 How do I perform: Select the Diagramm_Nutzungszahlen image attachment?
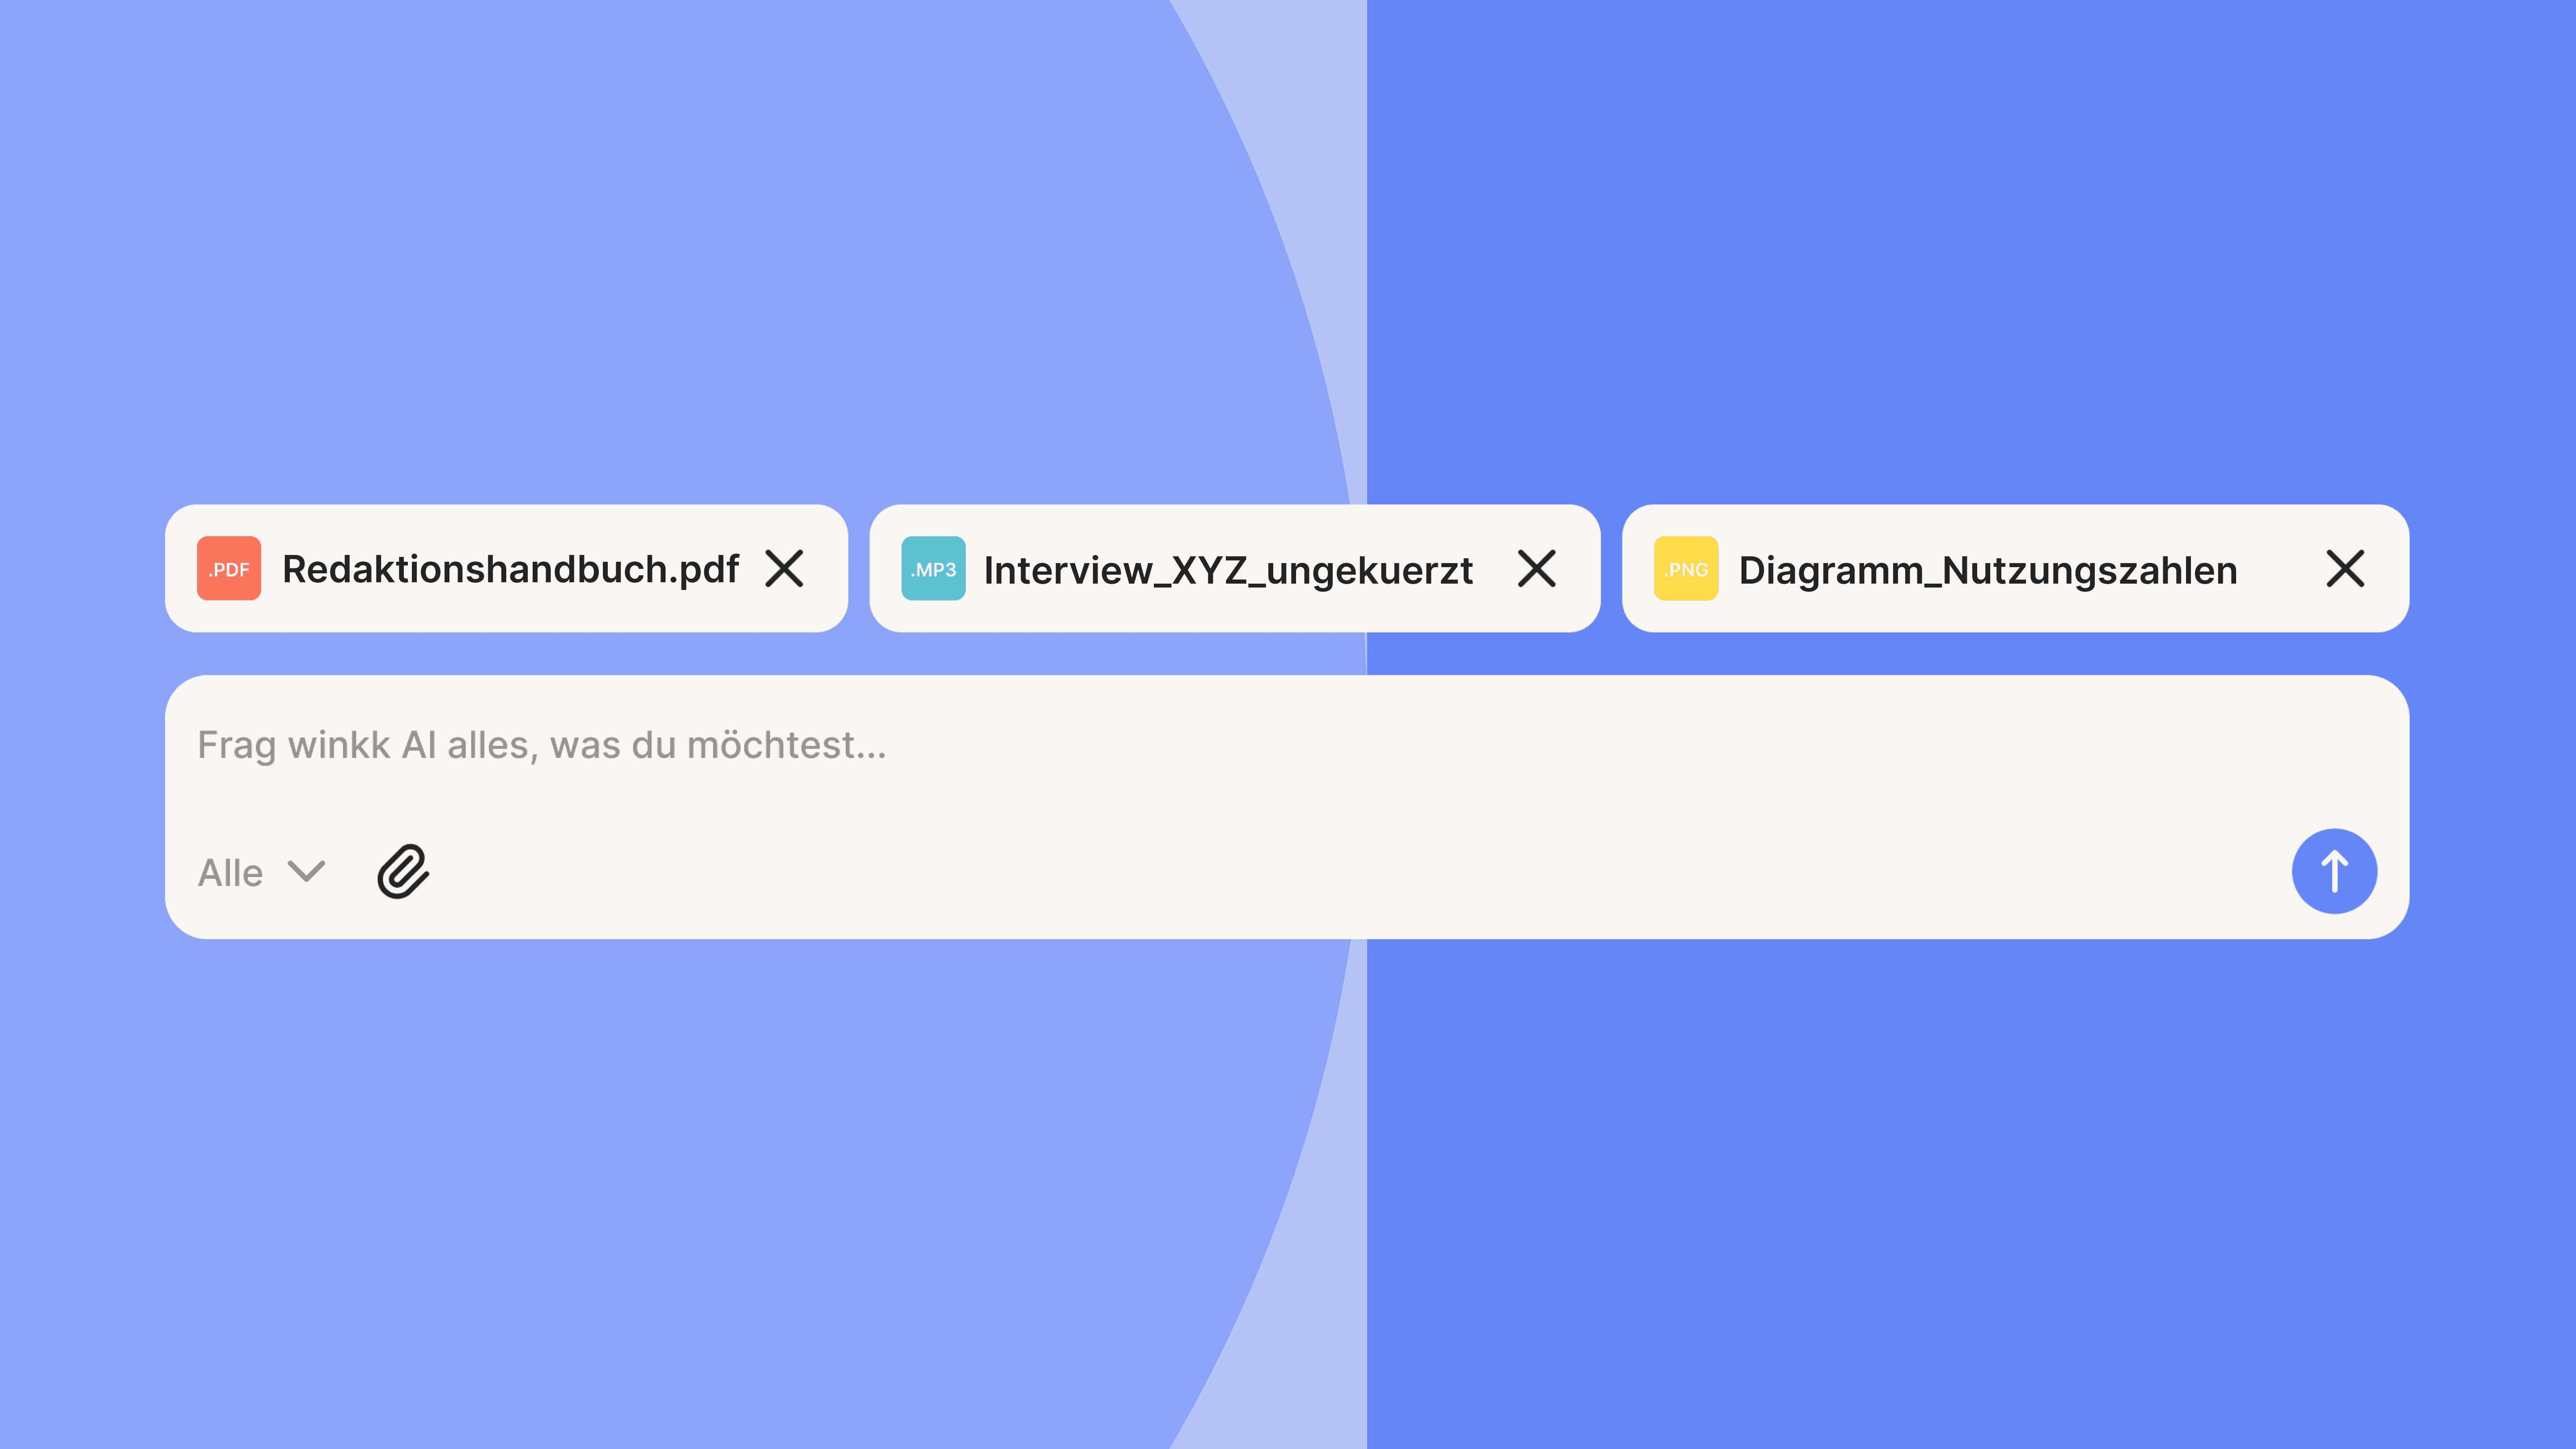(1987, 570)
